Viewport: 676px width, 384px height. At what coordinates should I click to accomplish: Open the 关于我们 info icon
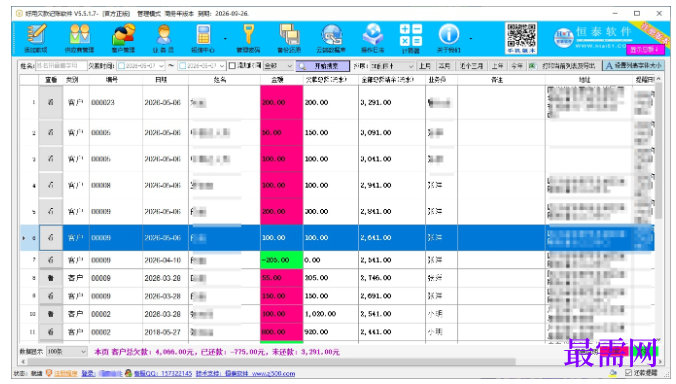point(448,38)
